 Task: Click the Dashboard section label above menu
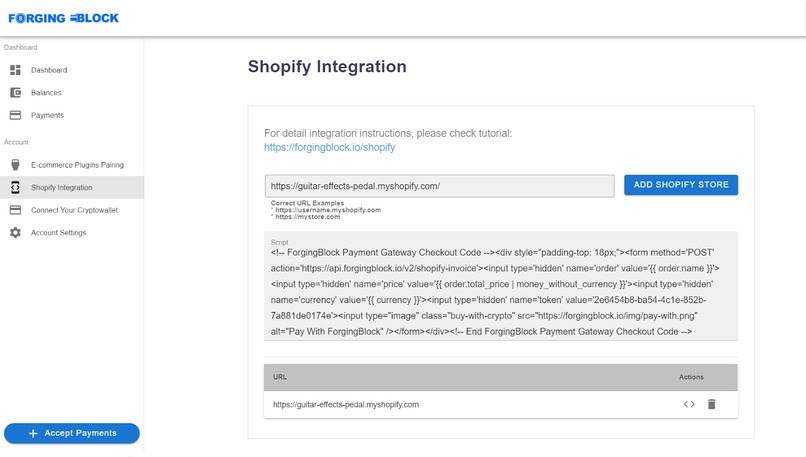point(21,47)
